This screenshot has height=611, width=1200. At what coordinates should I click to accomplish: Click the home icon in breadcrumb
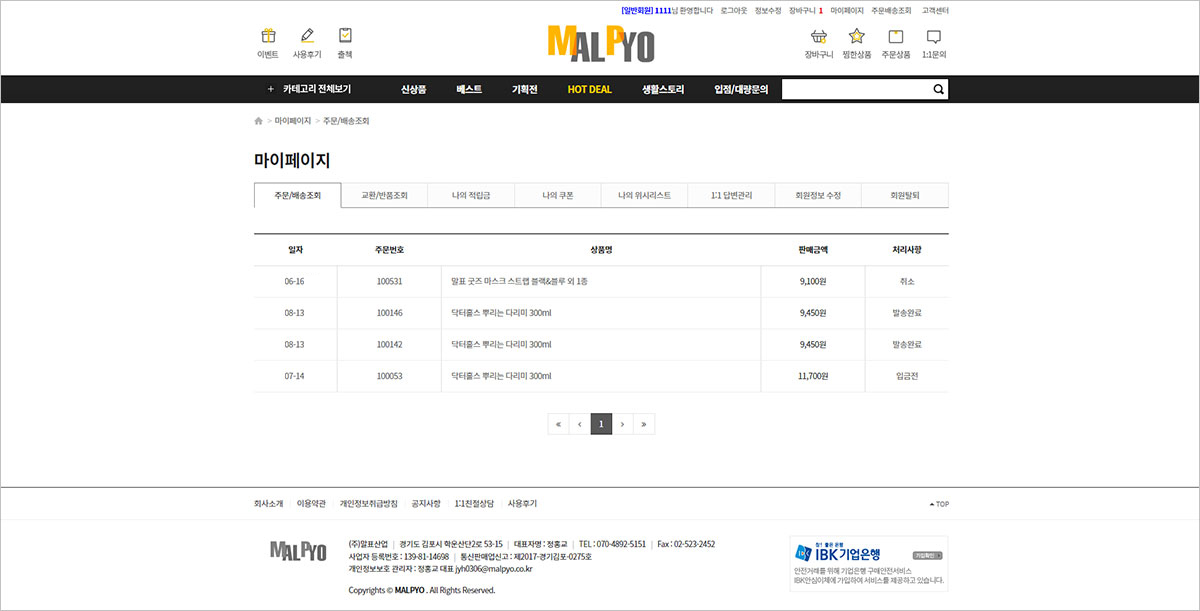click(x=259, y=121)
